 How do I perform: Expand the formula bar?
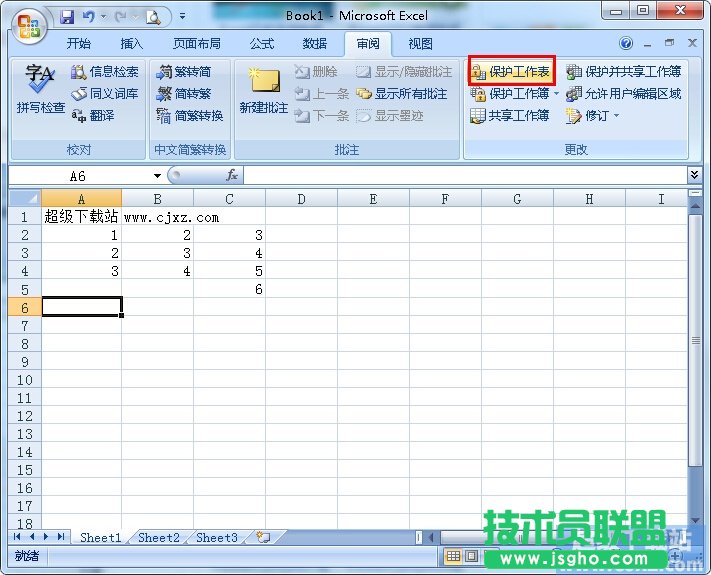[694, 175]
